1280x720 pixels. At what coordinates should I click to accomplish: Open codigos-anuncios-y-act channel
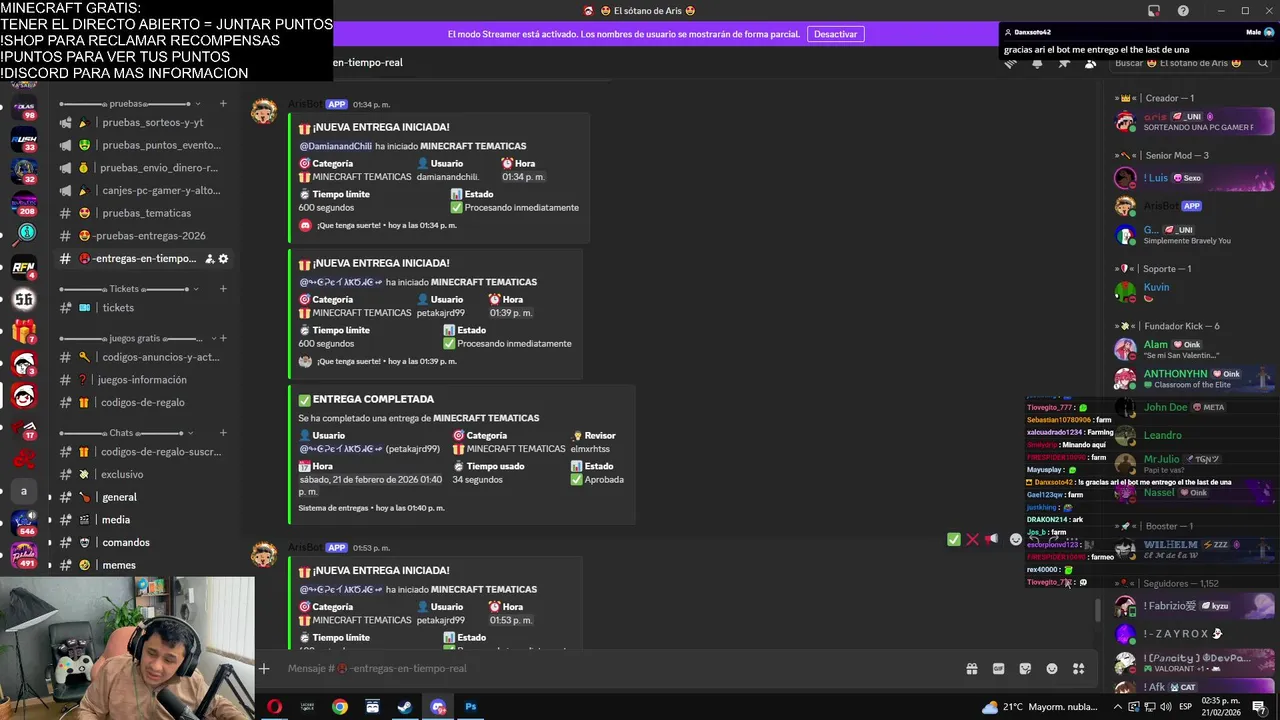tap(145, 357)
